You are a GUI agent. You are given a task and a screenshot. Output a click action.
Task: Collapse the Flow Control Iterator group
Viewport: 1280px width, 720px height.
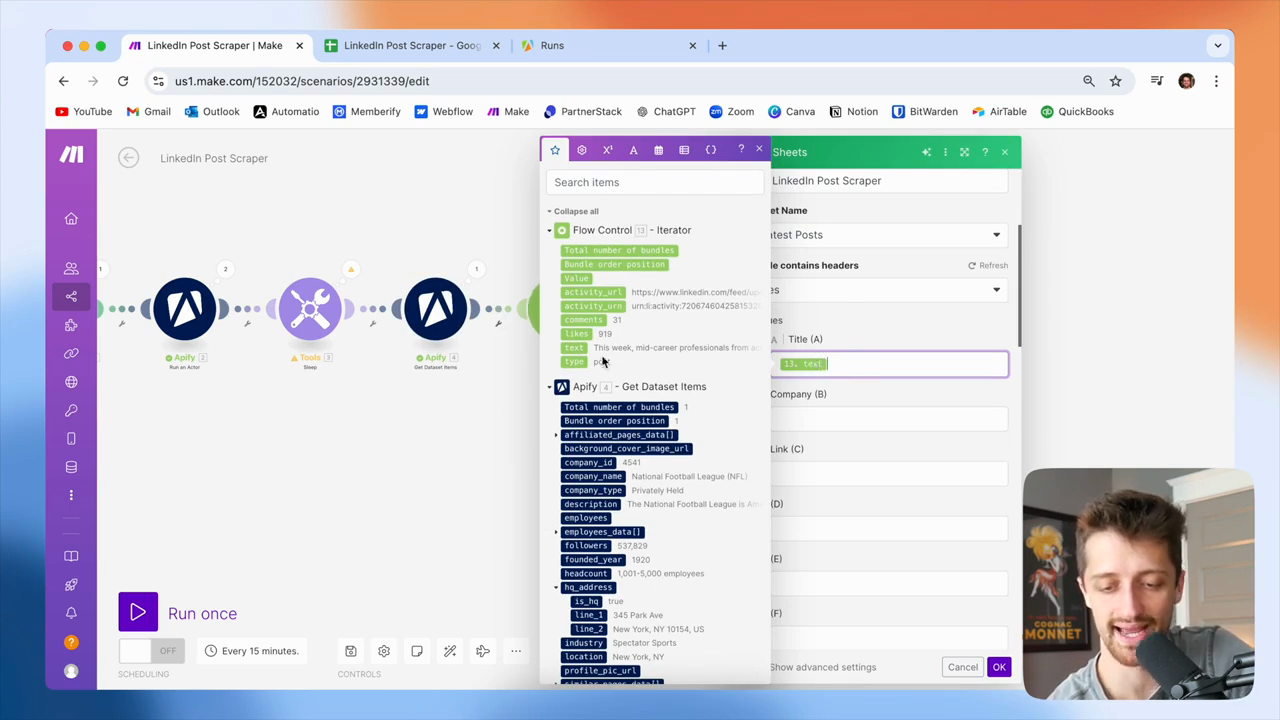[549, 230]
